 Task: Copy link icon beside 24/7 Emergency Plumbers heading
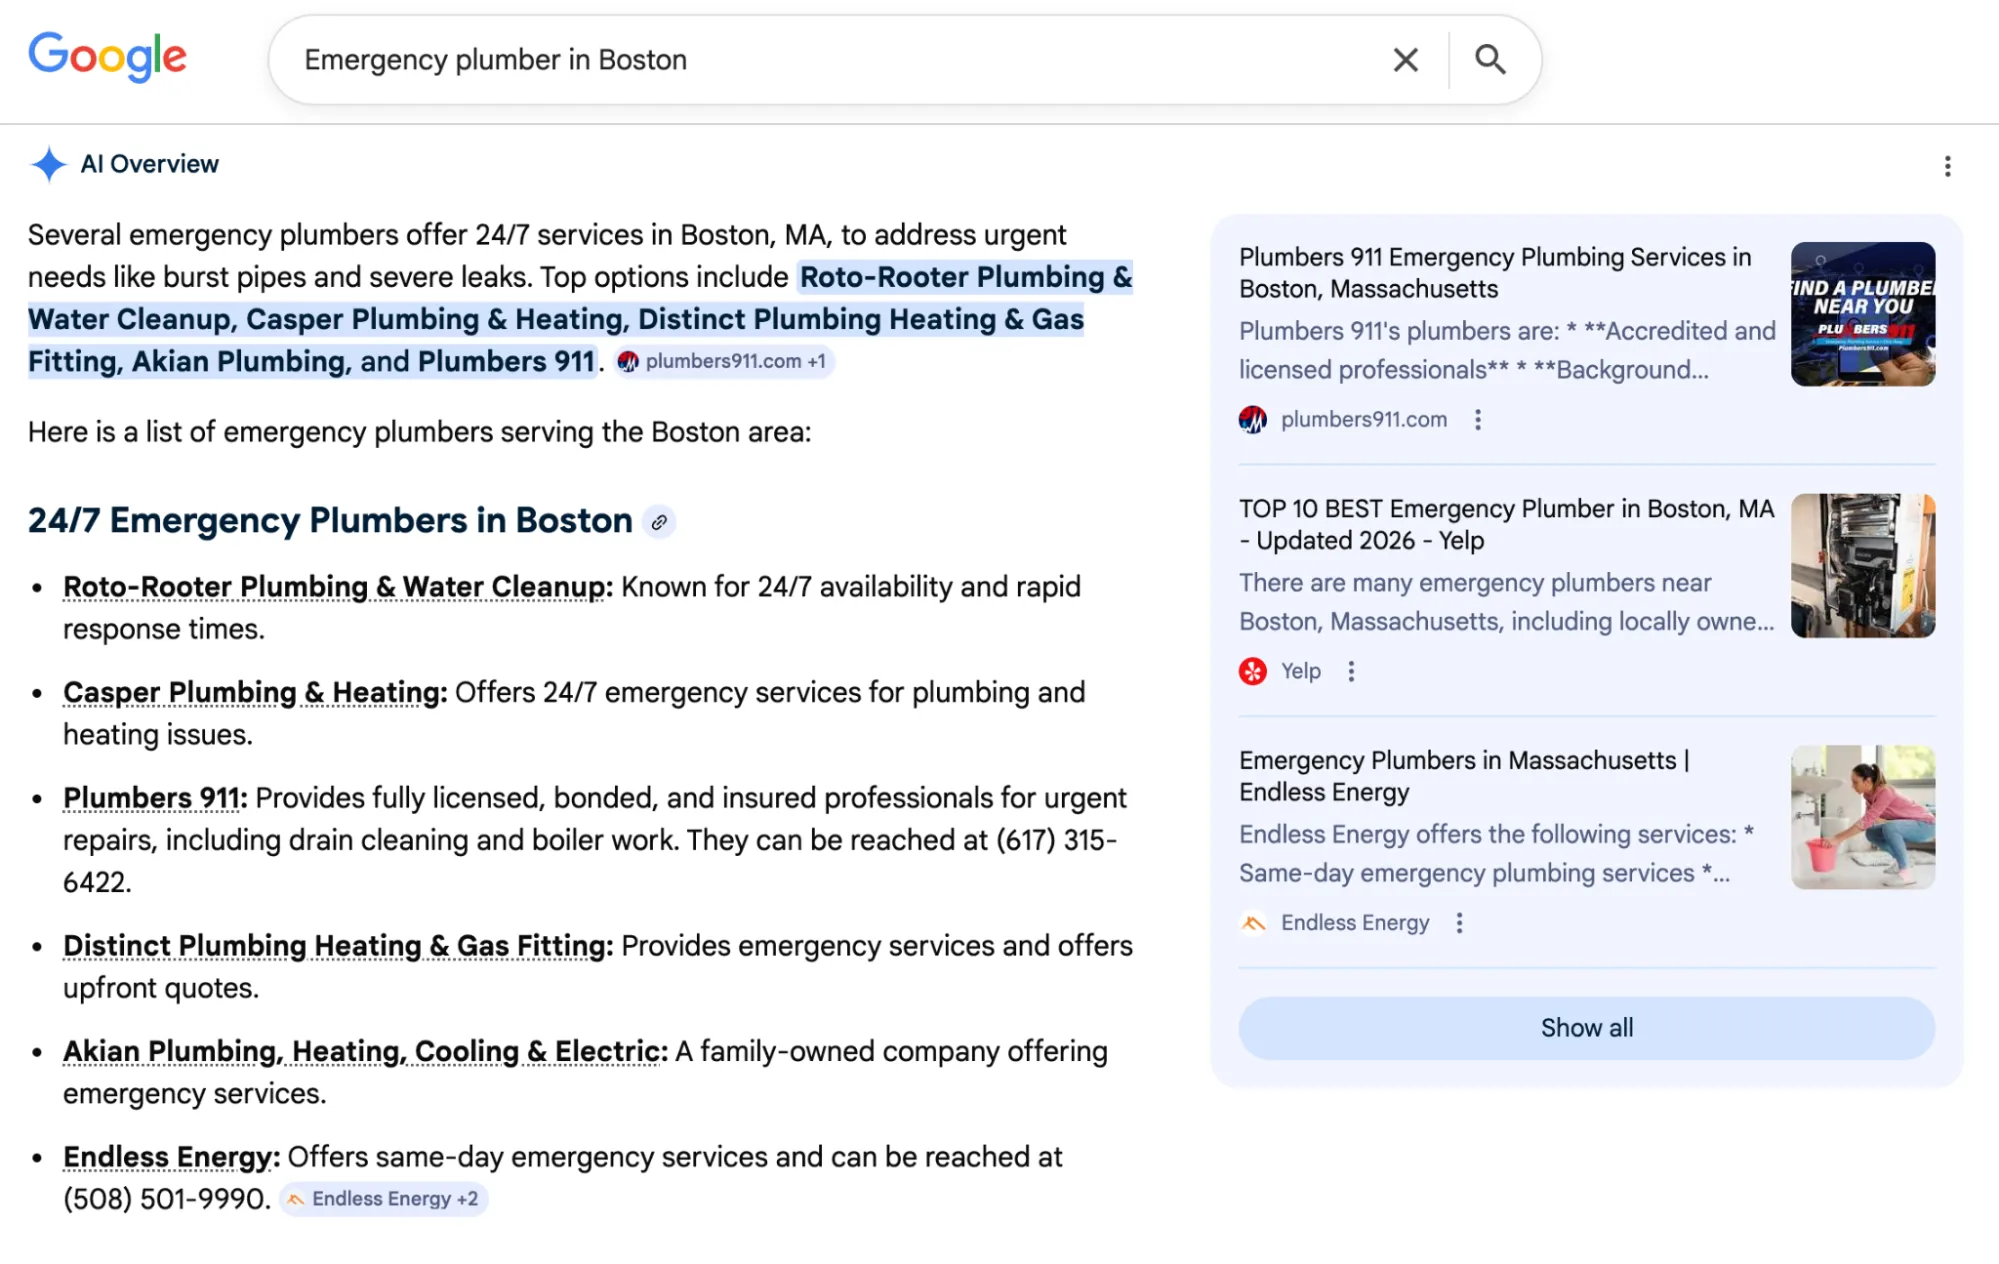[x=659, y=522]
